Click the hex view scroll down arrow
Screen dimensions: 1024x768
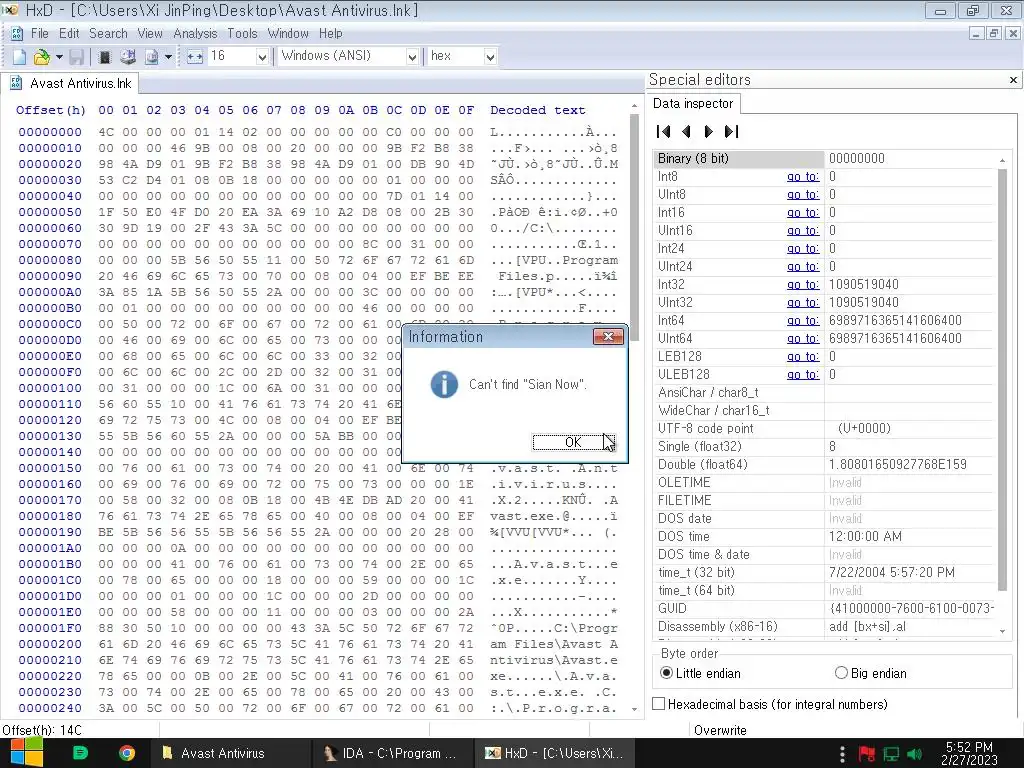pyautogui.click(x=634, y=709)
